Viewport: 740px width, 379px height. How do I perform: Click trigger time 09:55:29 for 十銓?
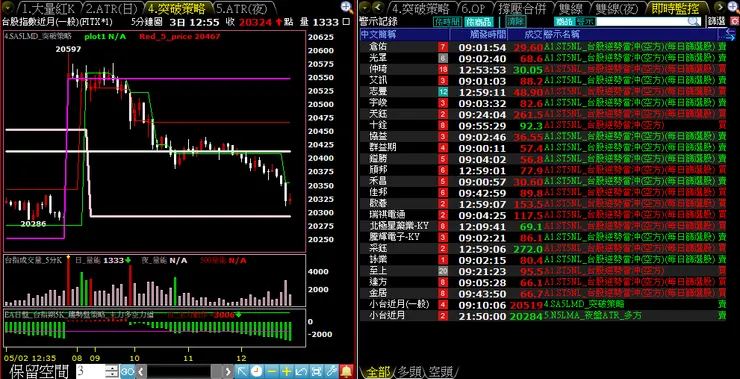(482, 126)
